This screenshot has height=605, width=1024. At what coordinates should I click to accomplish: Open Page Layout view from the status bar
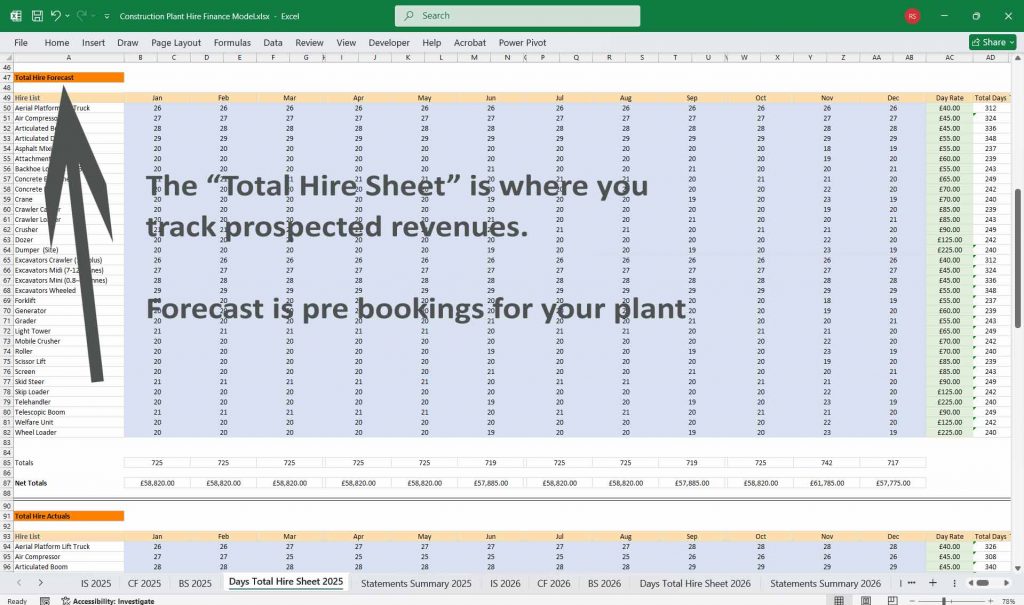click(866, 599)
